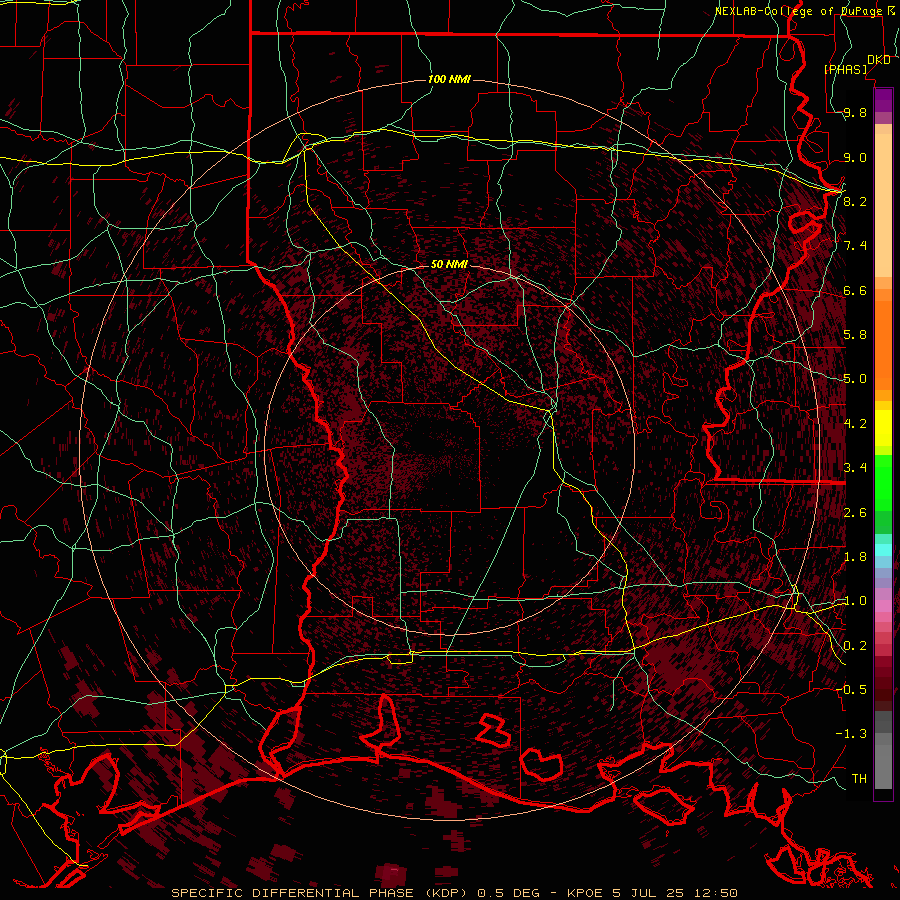
Task: Click the 5.0 scale value
Action: tap(855, 379)
